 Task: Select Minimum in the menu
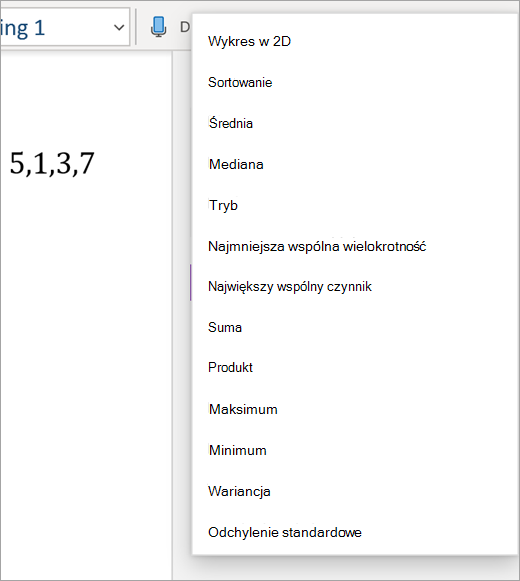(x=238, y=450)
